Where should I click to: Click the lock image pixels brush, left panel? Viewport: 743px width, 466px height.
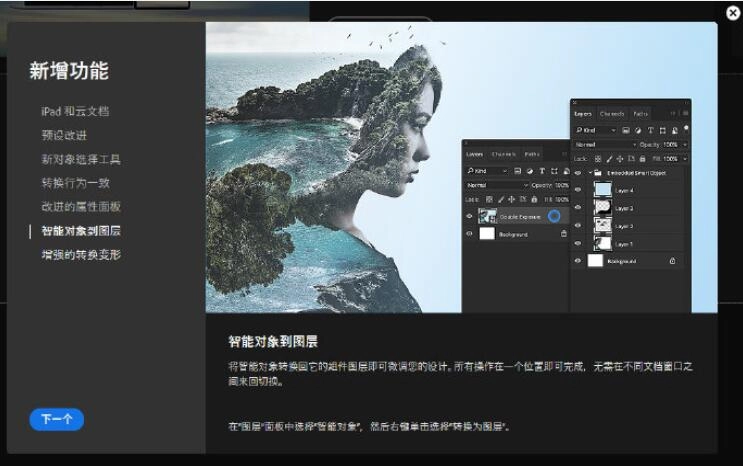[503, 199]
